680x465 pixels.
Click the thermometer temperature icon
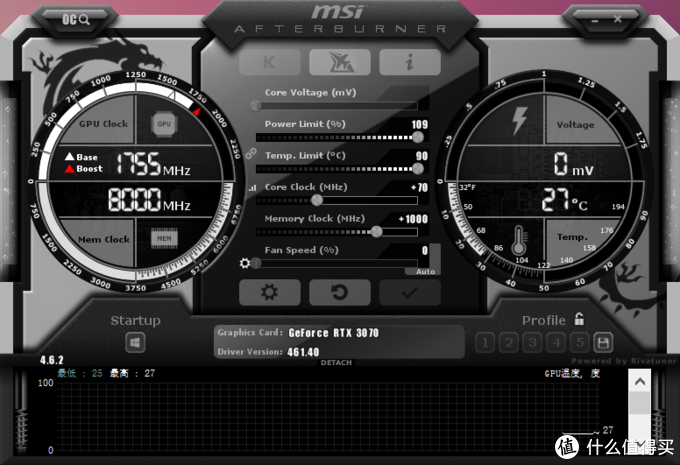coord(519,240)
